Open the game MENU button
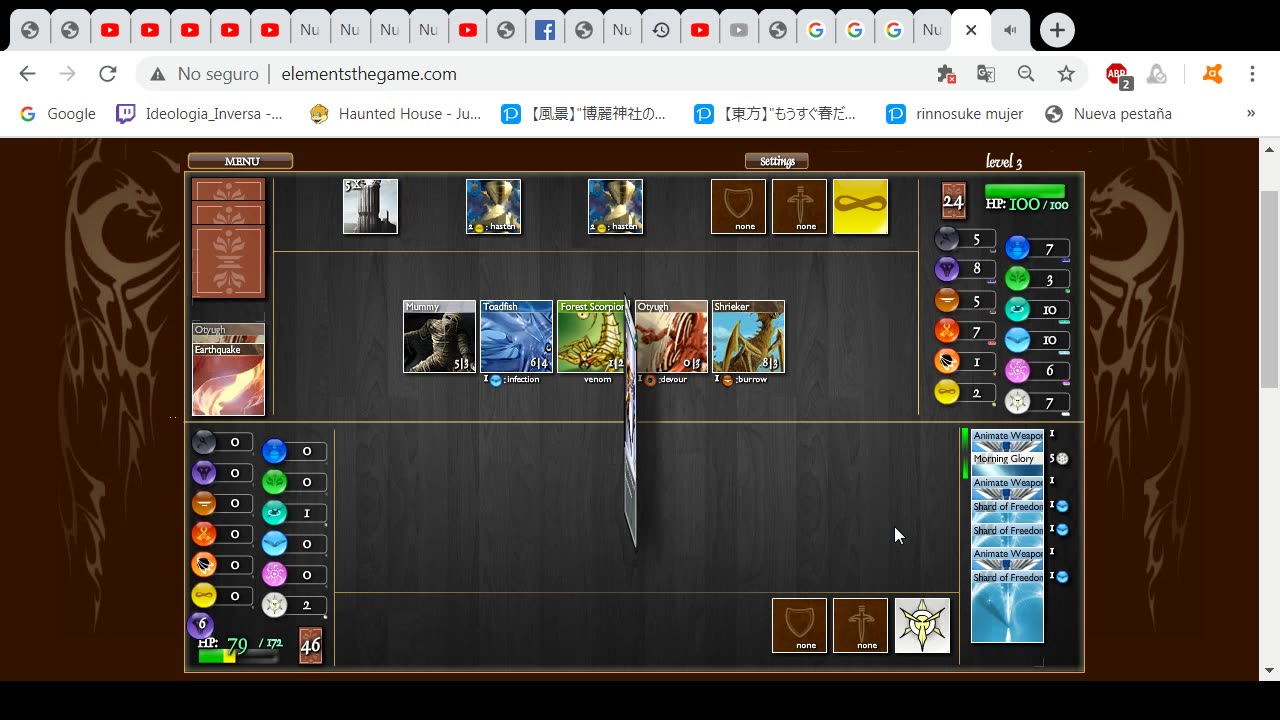This screenshot has width=1280, height=720. click(x=240, y=161)
